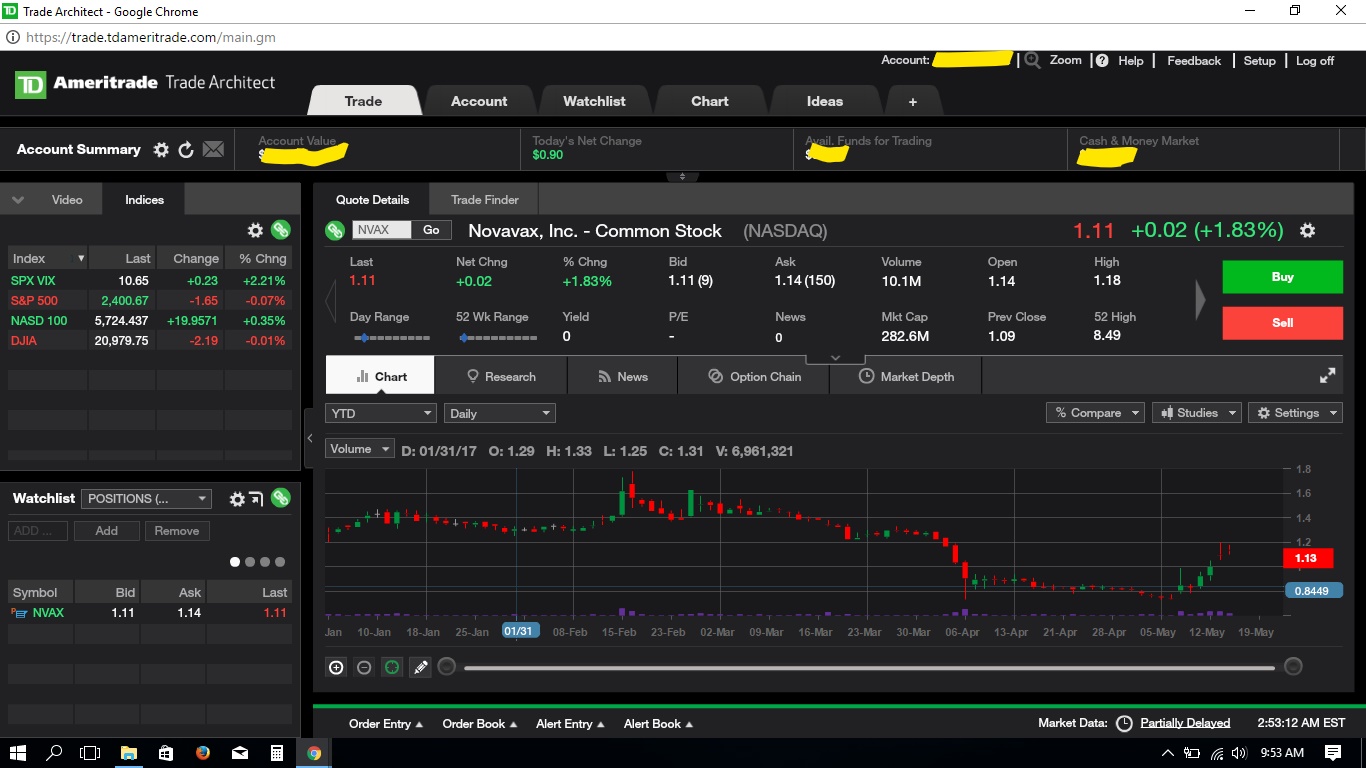Open quote settings gear beside price change
This screenshot has width=1366, height=768.
pos(1307,230)
